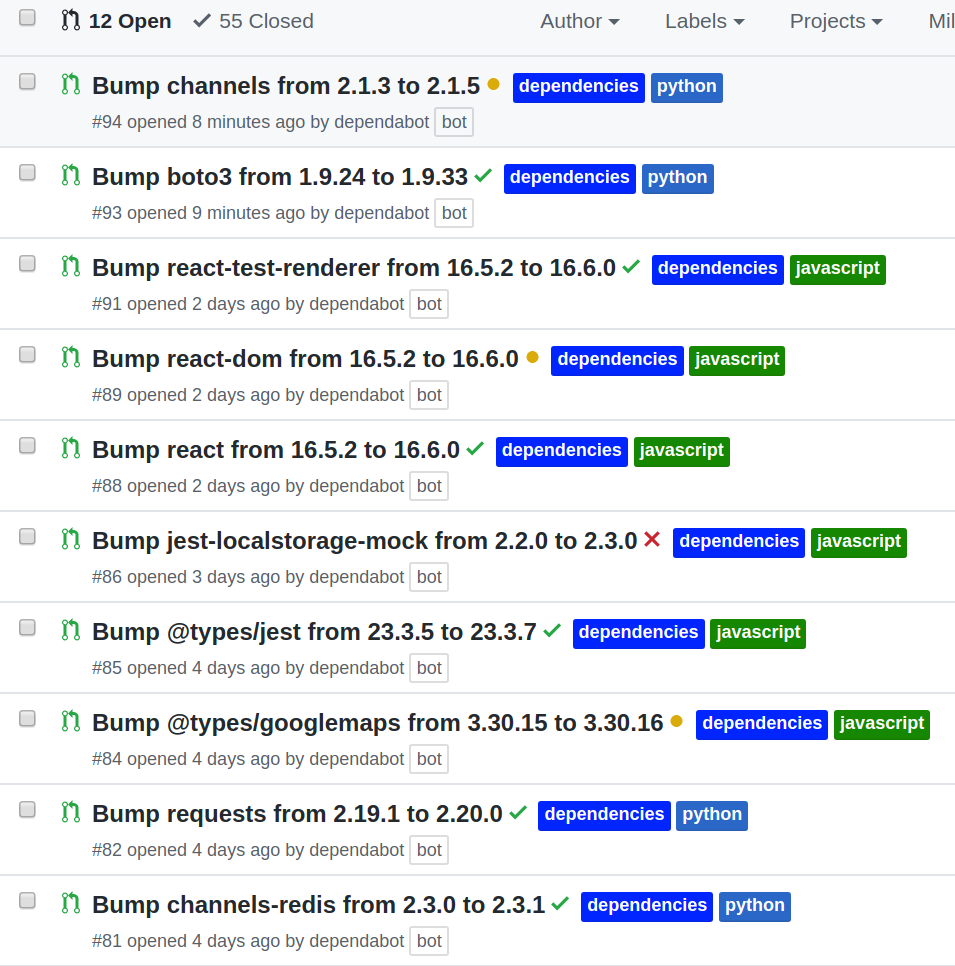Open Bump jest-localstorage-mock 2.2.0 to 2.3.0
The width and height of the screenshot is (955, 966).
click(365, 542)
